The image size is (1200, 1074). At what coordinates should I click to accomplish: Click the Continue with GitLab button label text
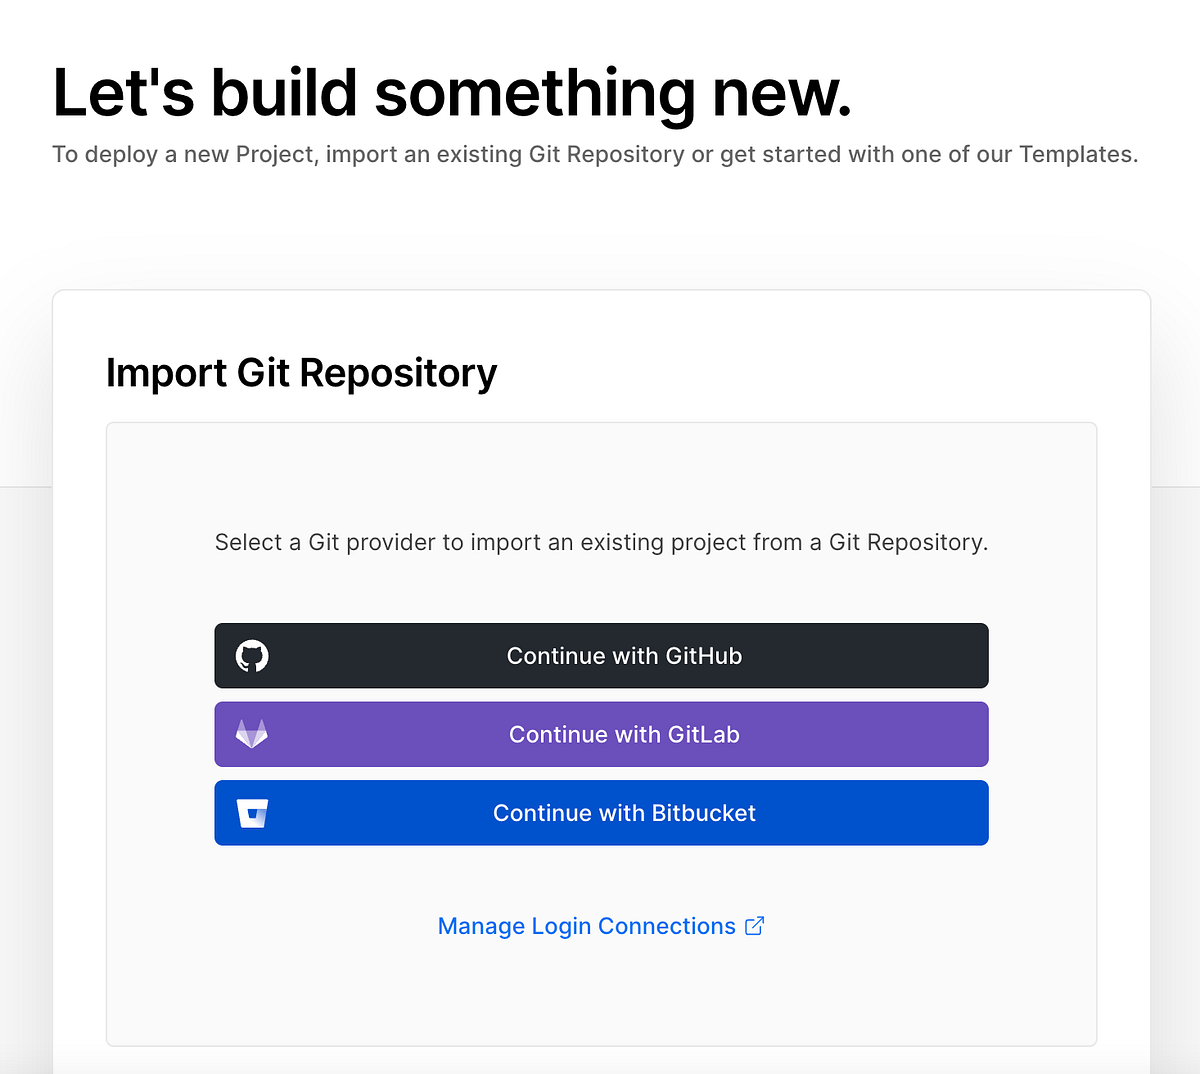point(624,734)
